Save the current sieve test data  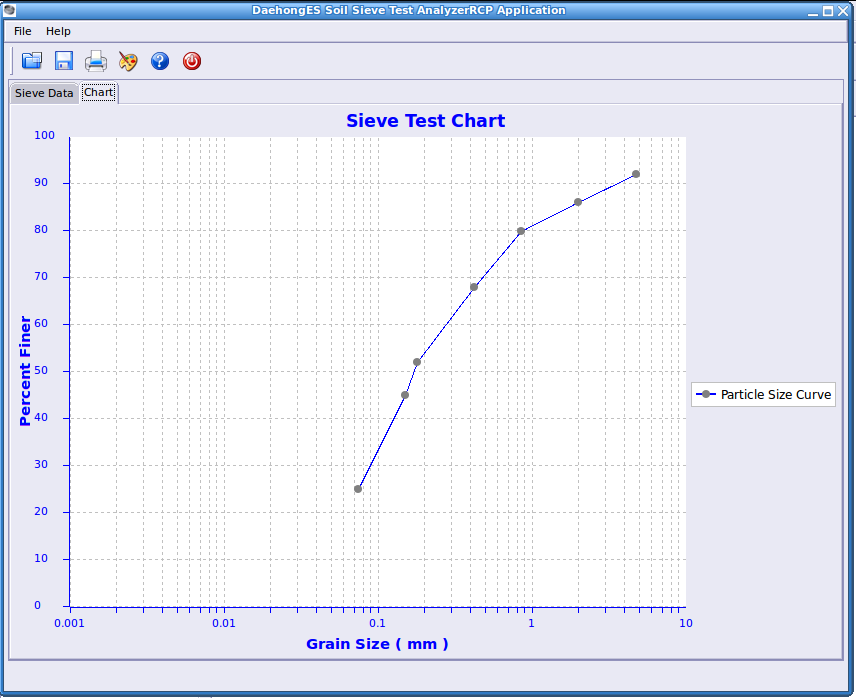point(63,60)
